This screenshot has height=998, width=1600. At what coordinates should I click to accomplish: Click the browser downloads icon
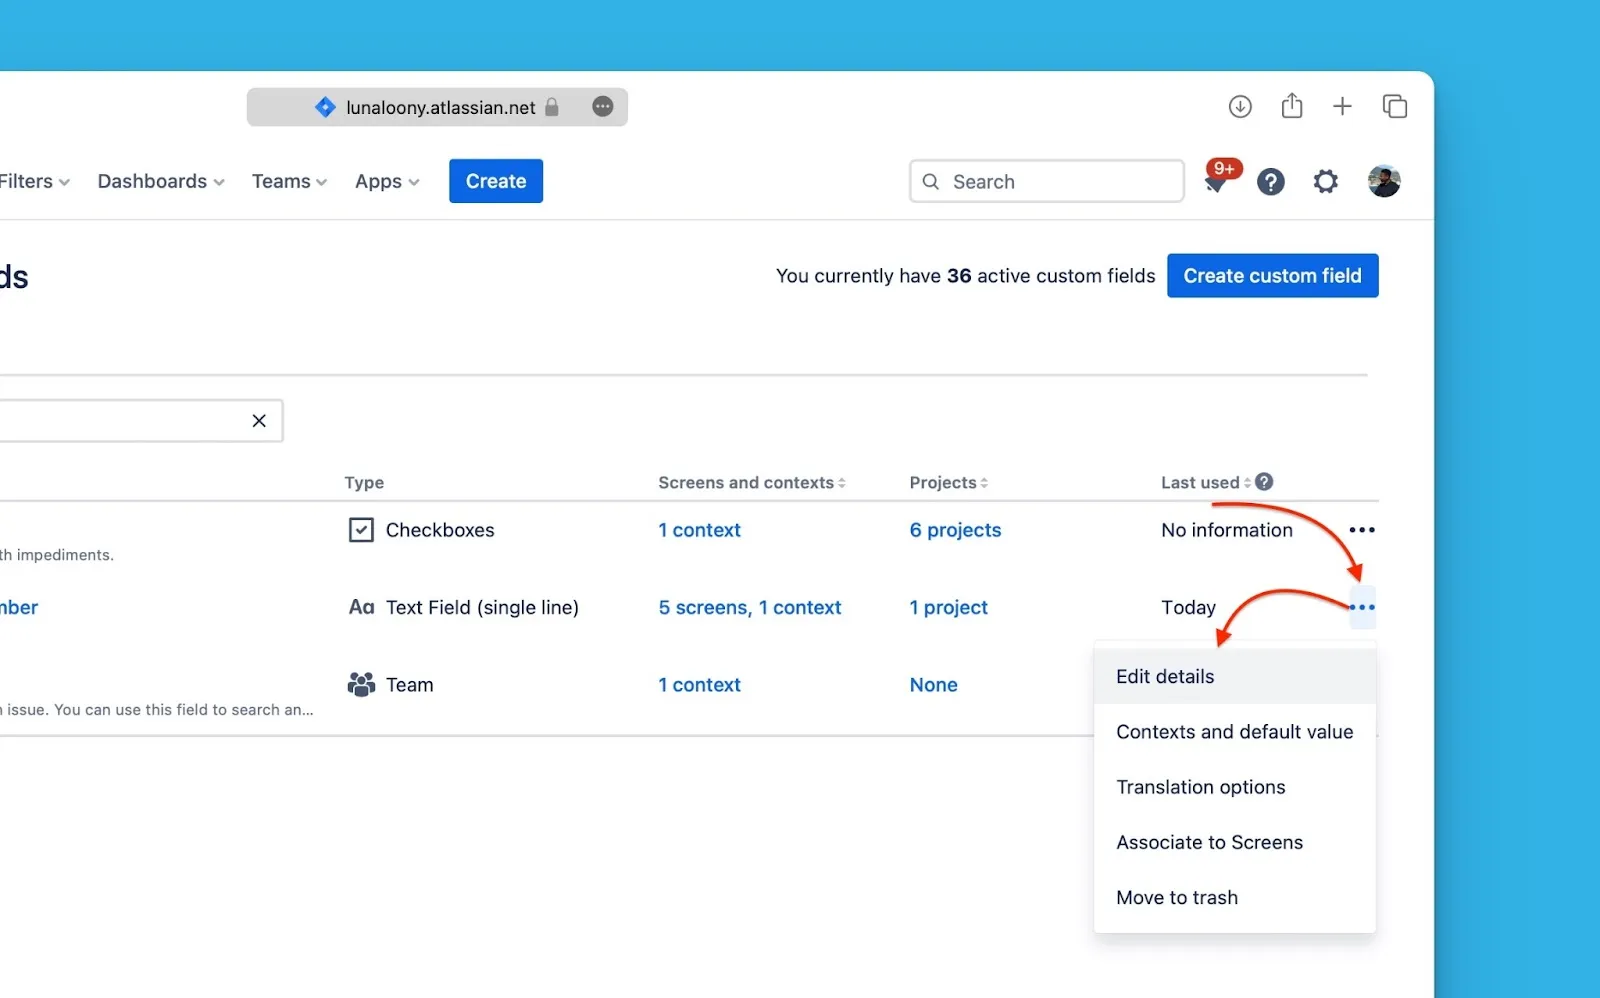(1240, 106)
